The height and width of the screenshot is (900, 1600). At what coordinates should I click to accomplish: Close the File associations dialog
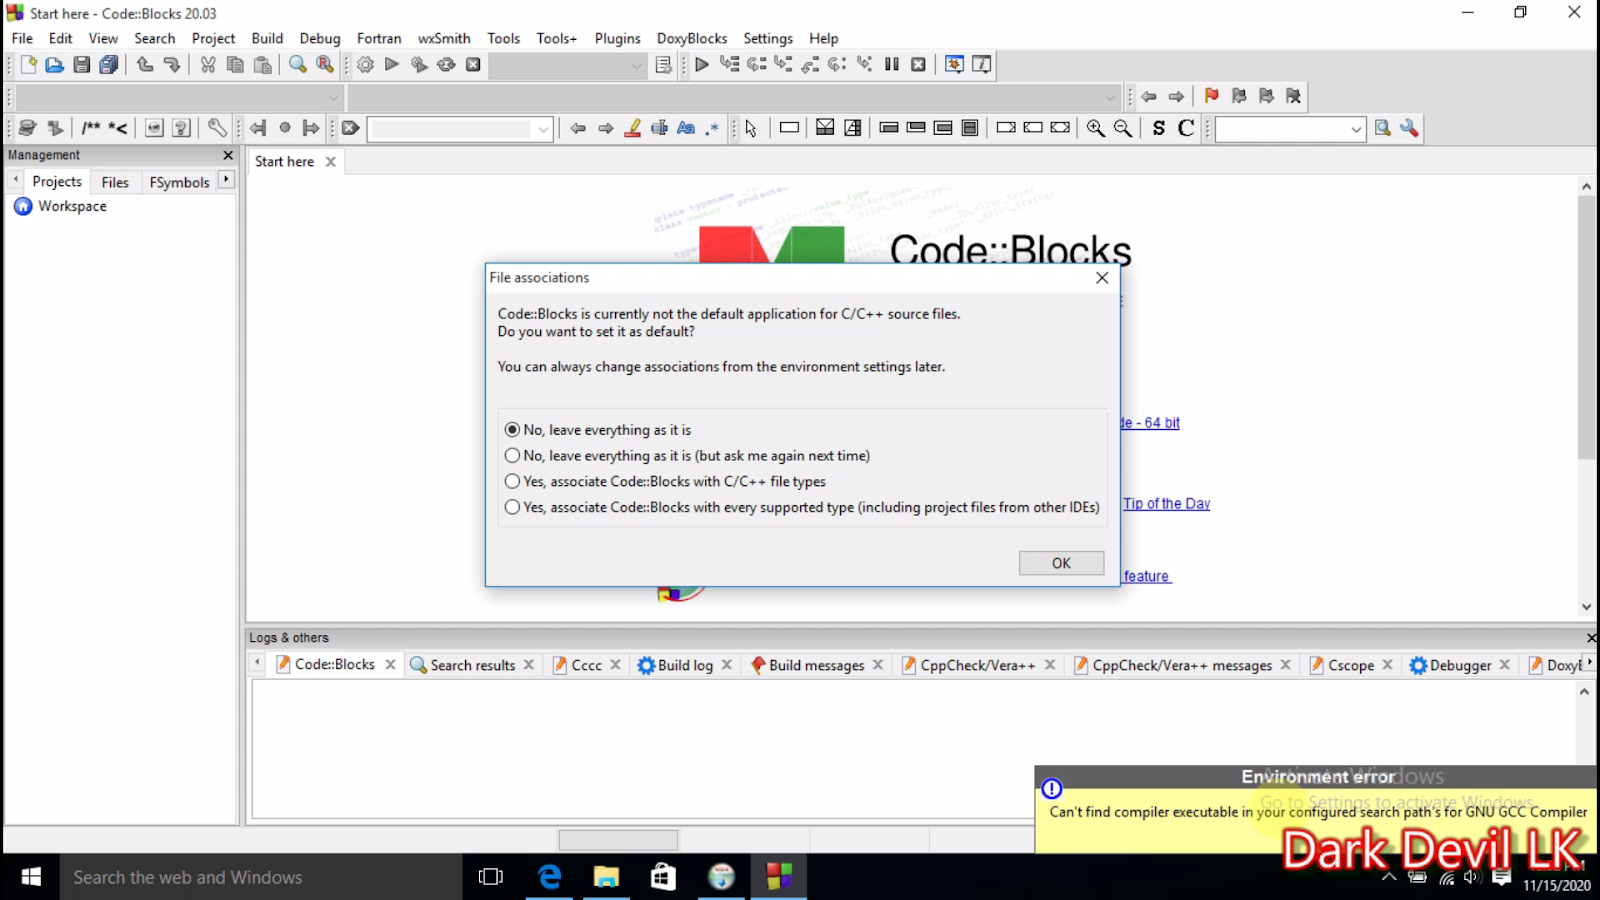point(1102,278)
